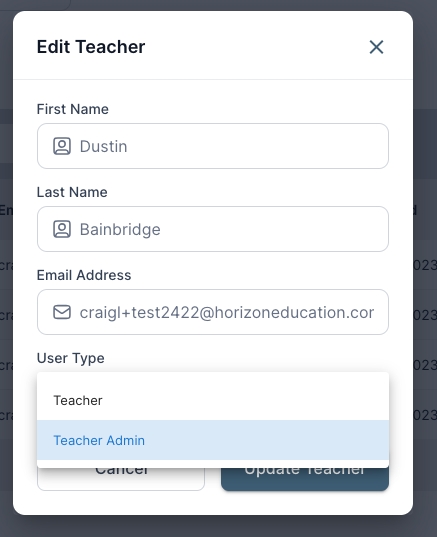Click blank top padding of the User Type dropdown list
This screenshot has height=537, width=437.
coord(213,376)
